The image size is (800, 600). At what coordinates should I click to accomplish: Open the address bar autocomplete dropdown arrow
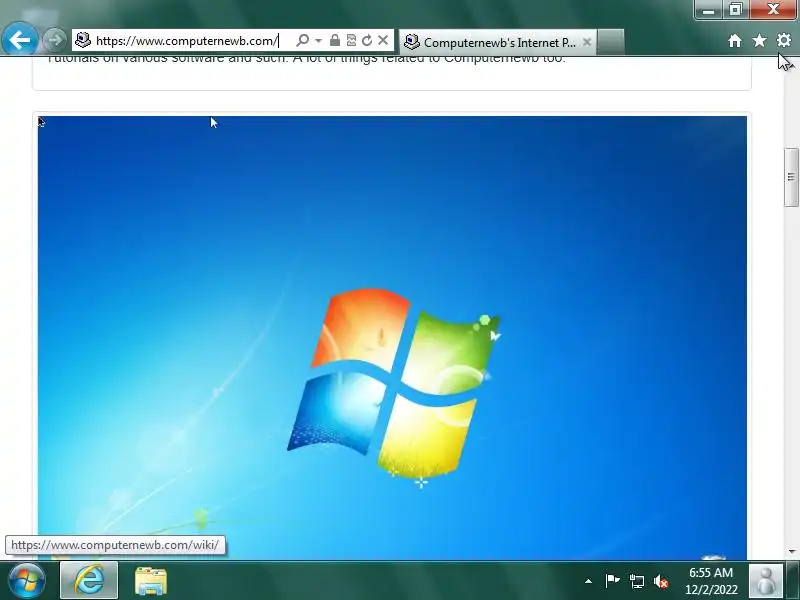click(318, 40)
